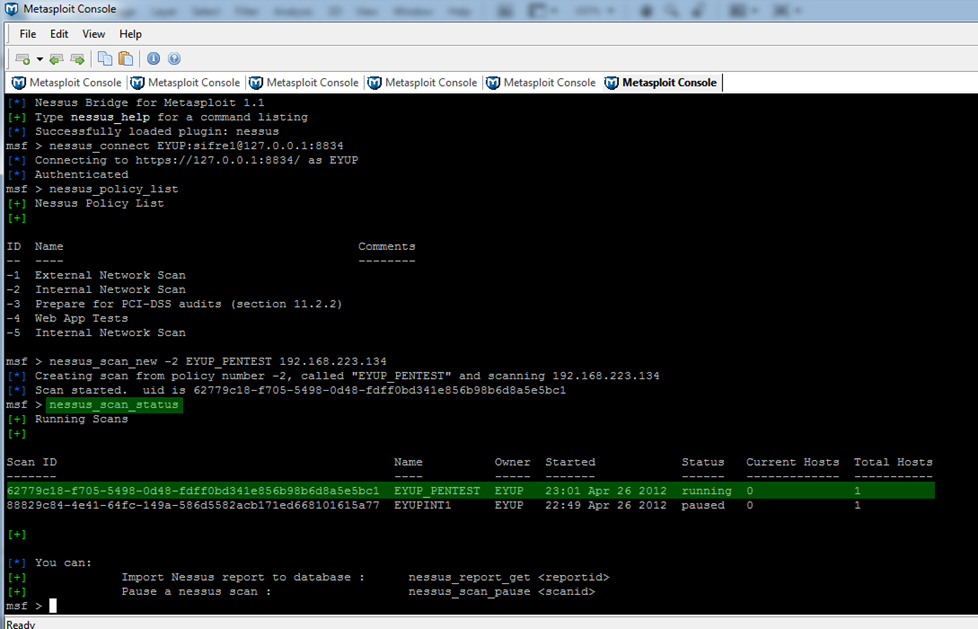Click the 'Scan ID' column header
This screenshot has height=629, width=978.
(32, 462)
